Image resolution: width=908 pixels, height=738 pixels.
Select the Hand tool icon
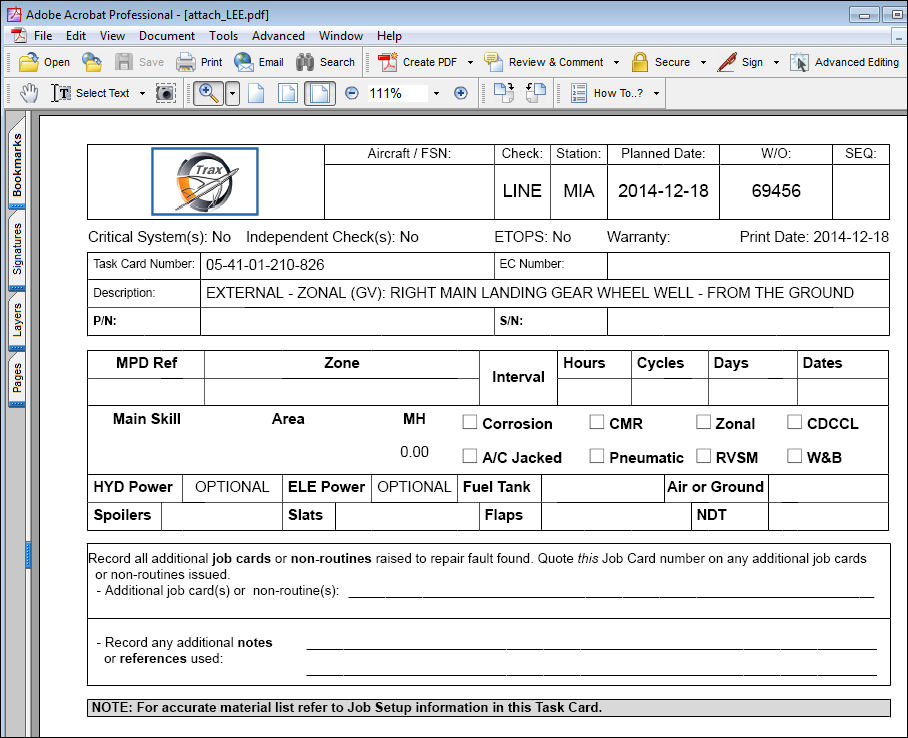pyautogui.click(x=29, y=93)
